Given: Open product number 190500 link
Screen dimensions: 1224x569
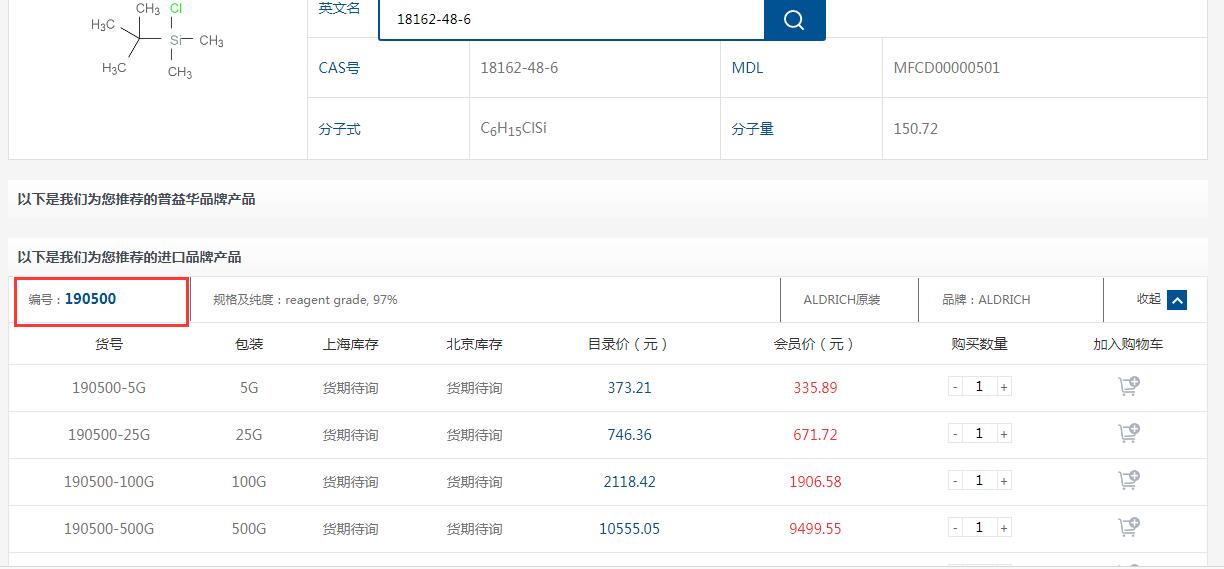Looking at the screenshot, I should (90, 299).
